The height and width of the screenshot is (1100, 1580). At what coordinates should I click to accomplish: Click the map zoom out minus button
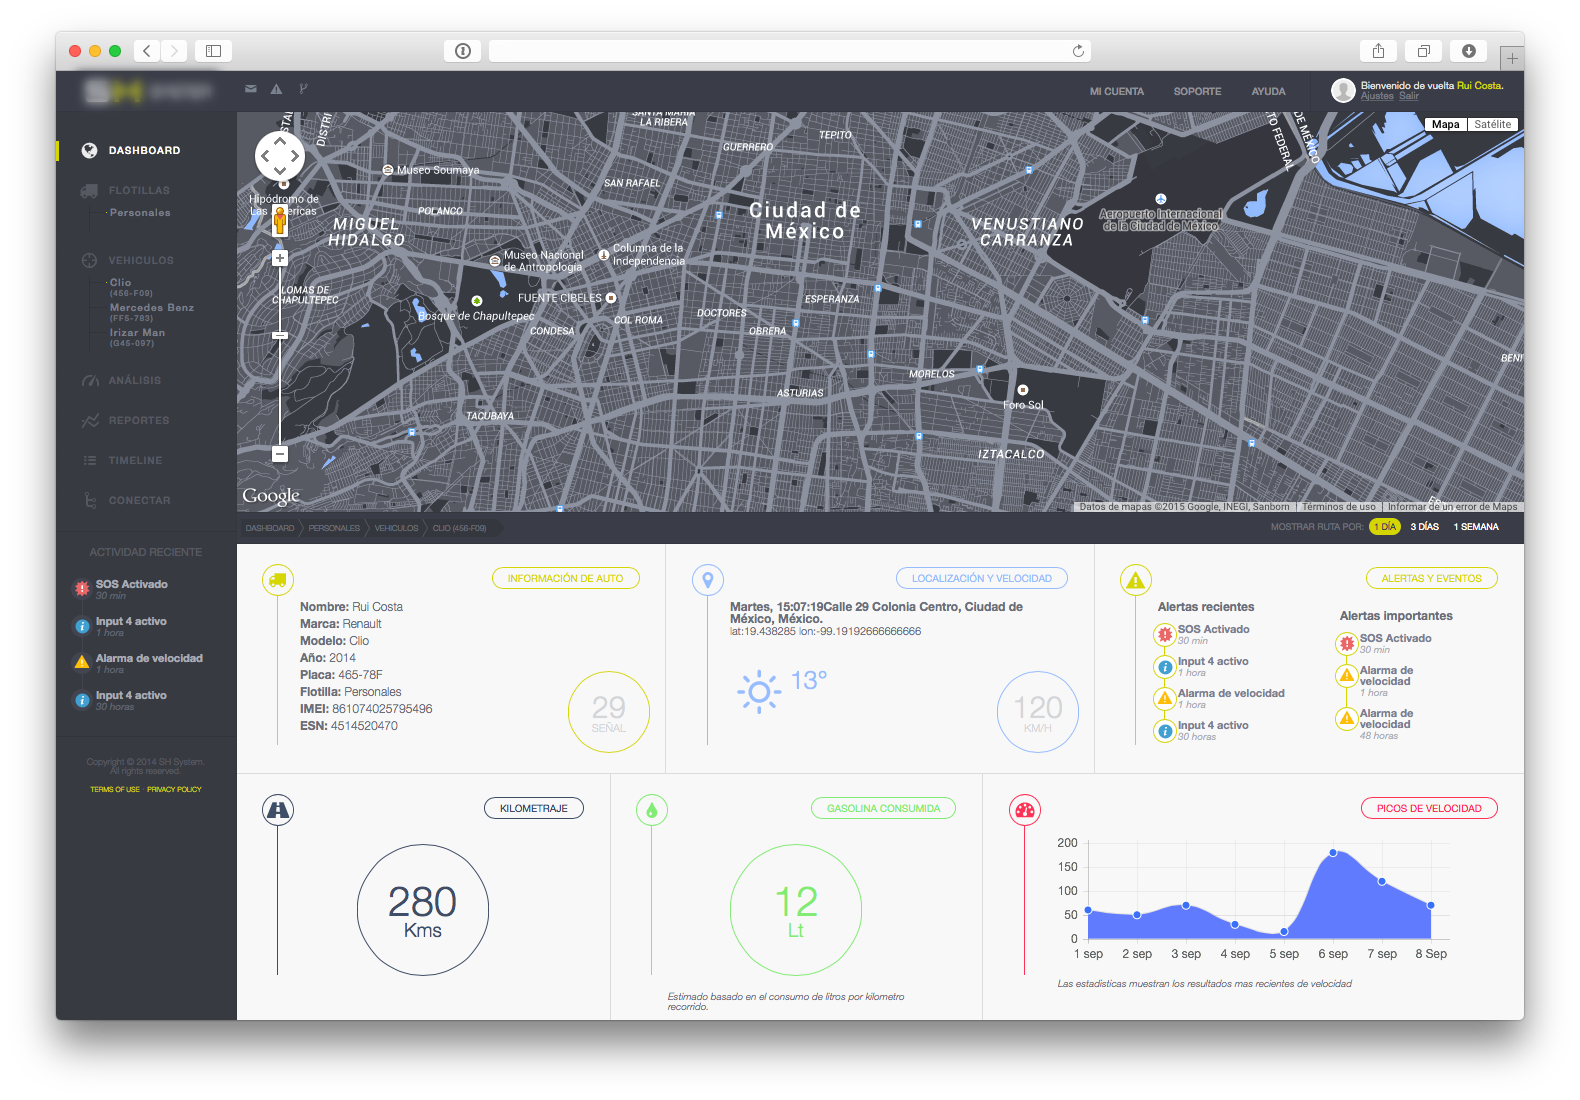pyautogui.click(x=280, y=454)
